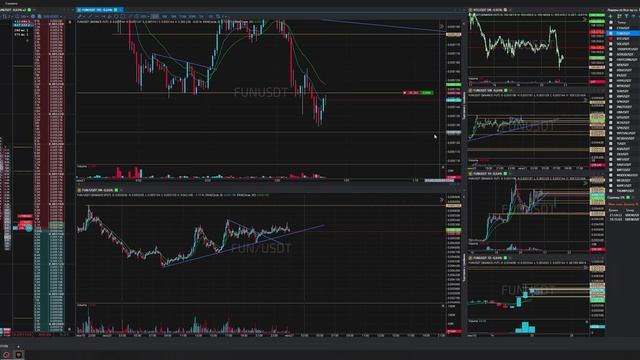Open the second icon in bottom-left taskbar
Image resolution: width=640 pixels, height=360 pixels.
[19, 355]
